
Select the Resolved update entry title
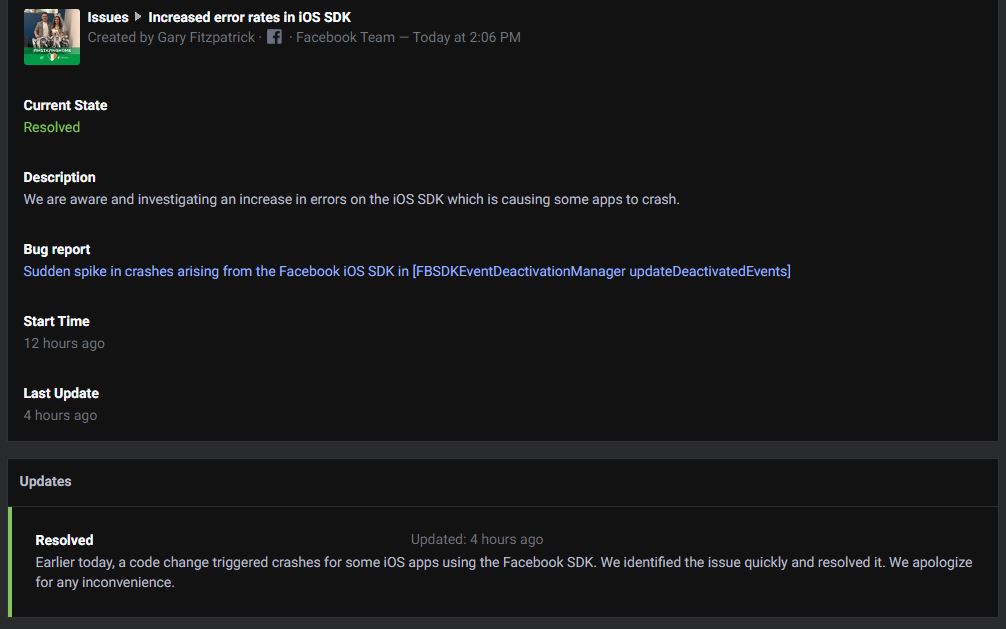pyautogui.click(x=64, y=540)
